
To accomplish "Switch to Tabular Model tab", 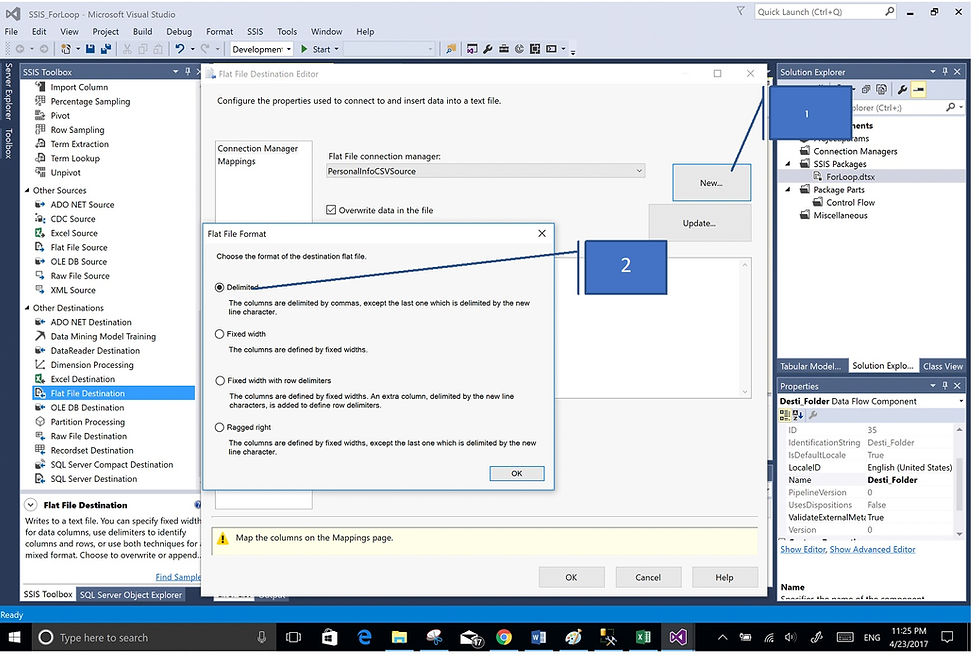I will tap(811, 366).
